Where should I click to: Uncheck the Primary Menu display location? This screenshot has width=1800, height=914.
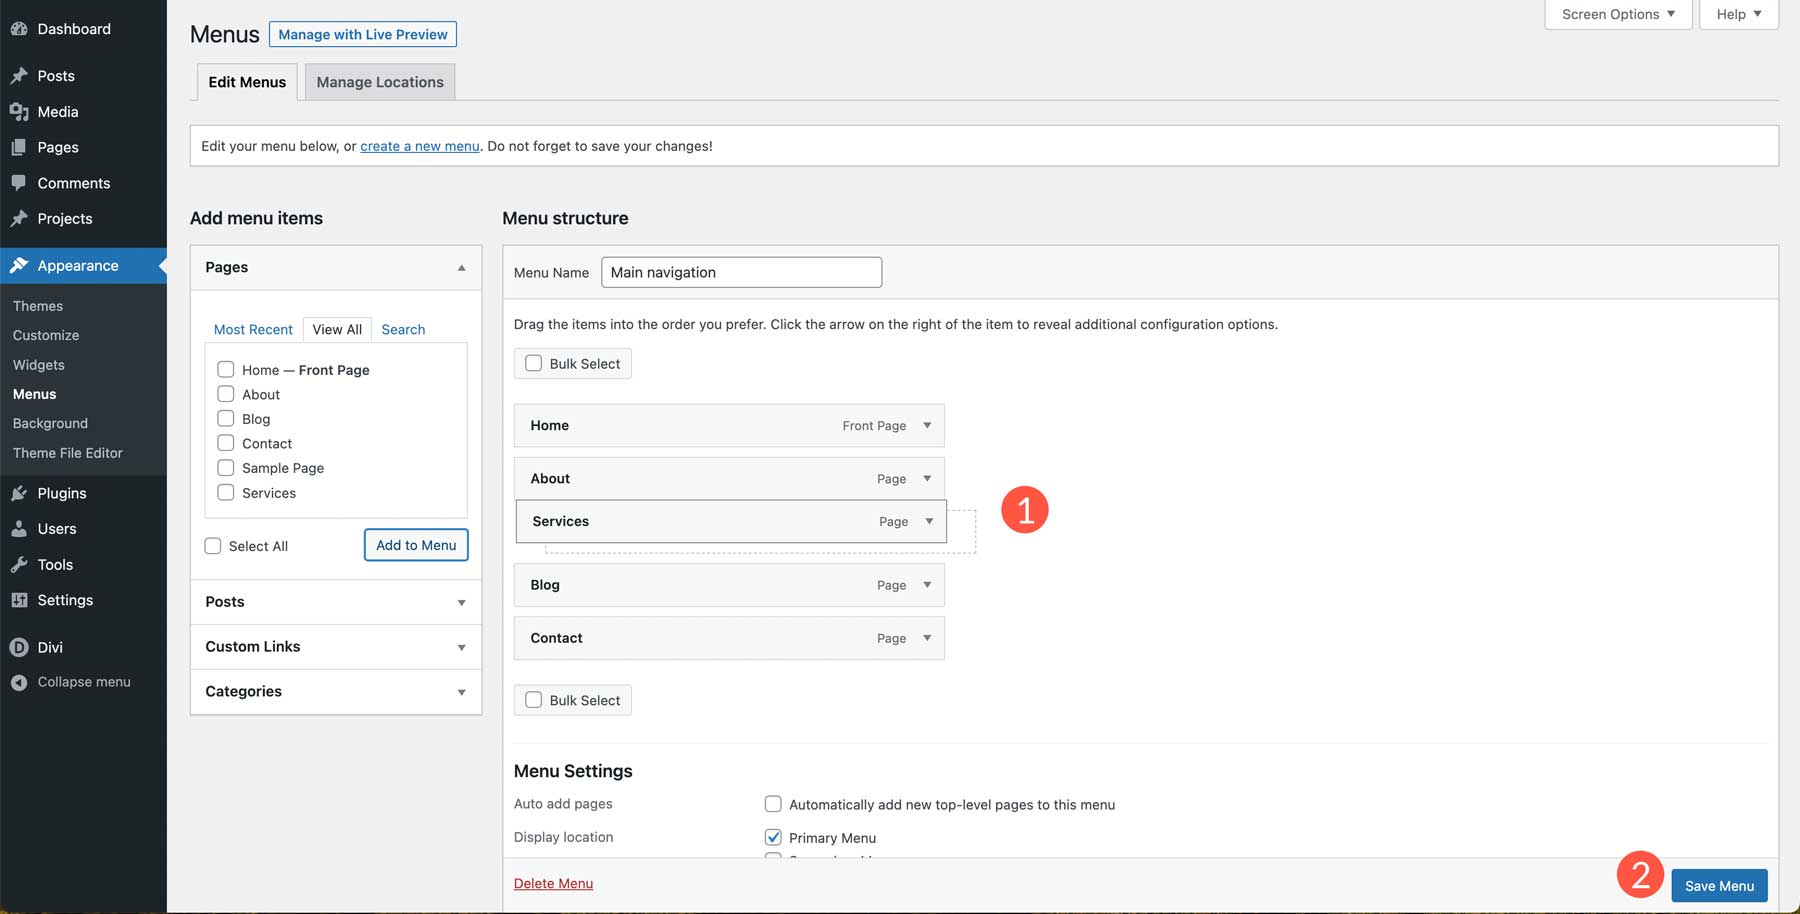point(773,838)
